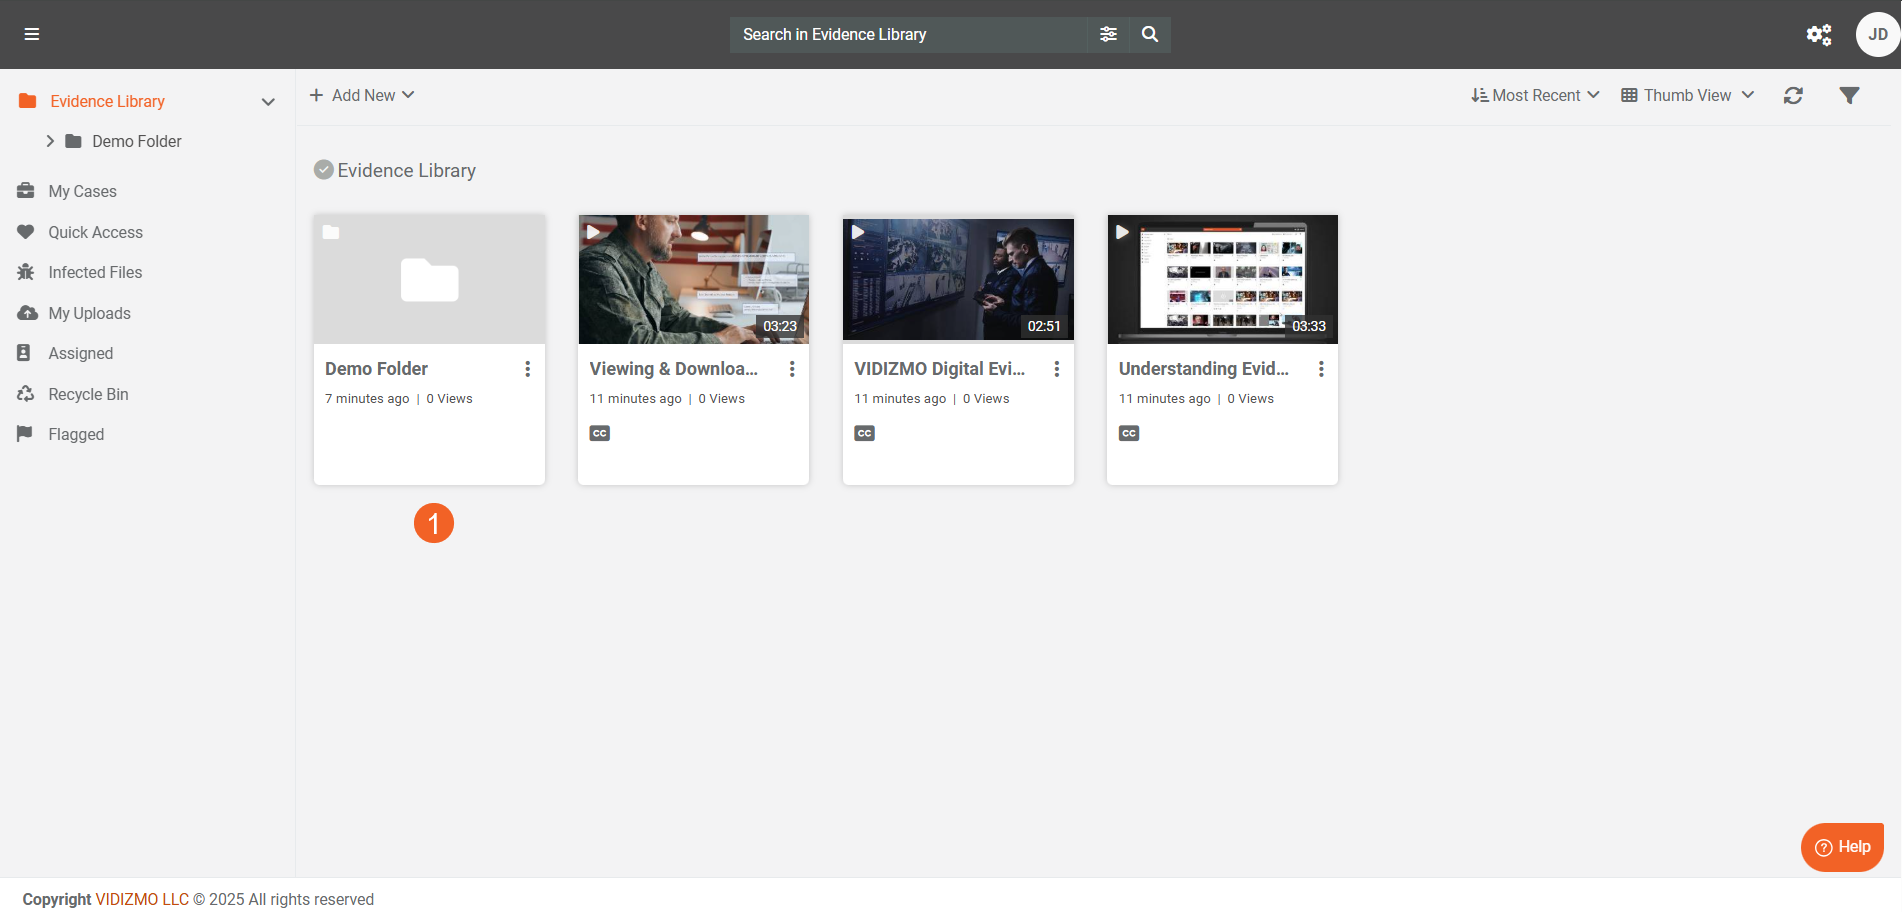Click the search magnifier icon

1150,34
